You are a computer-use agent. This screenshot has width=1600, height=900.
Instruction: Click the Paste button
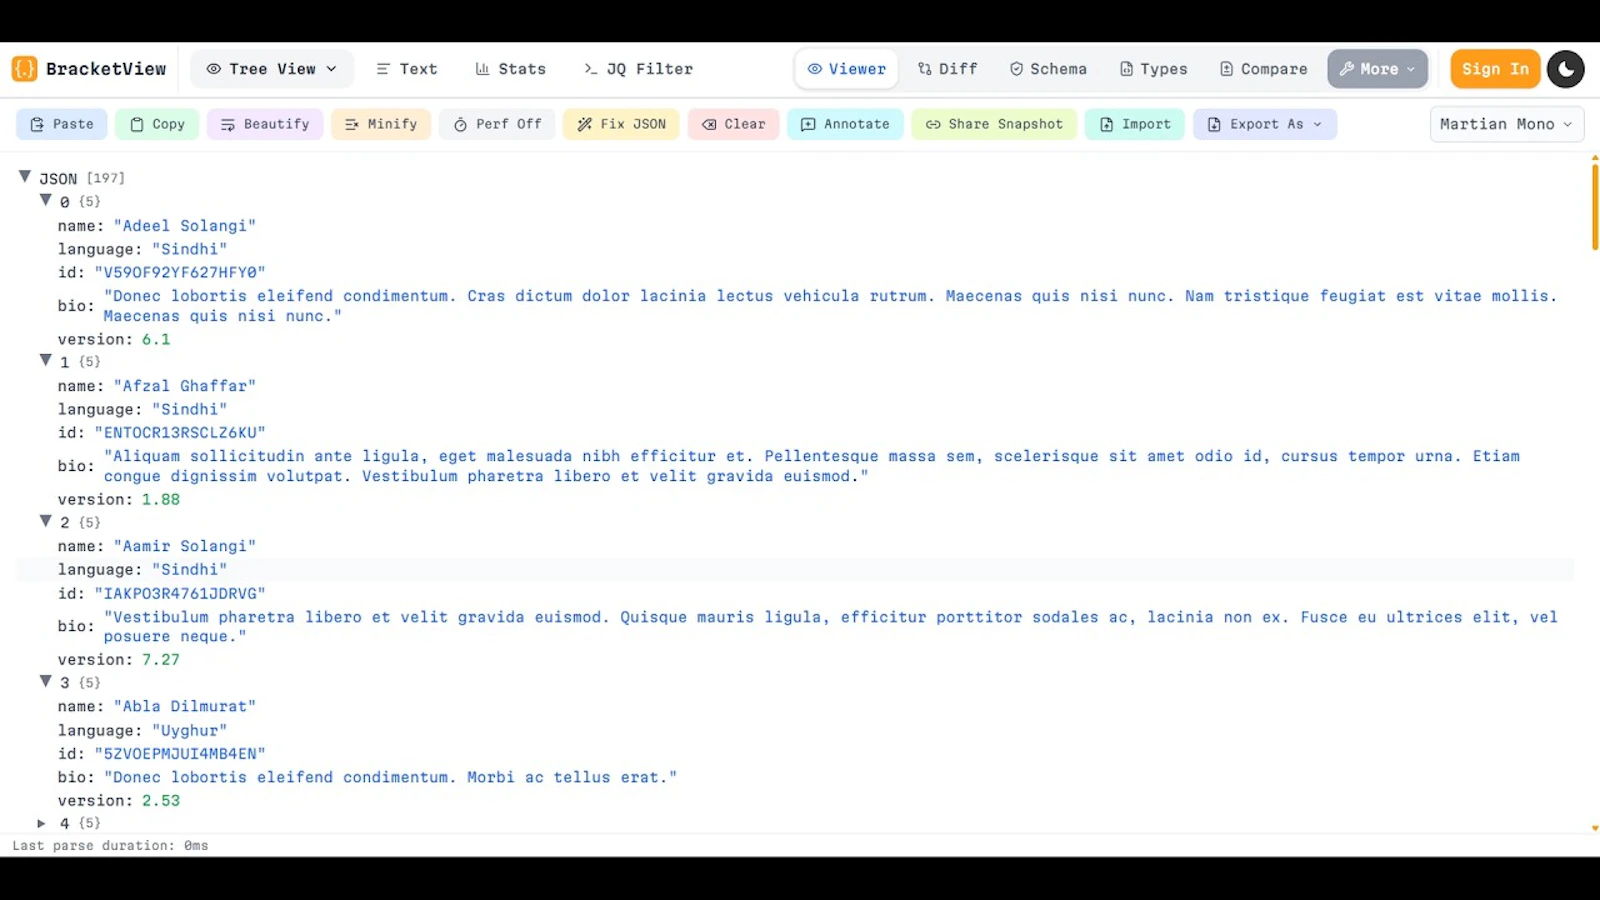click(62, 124)
